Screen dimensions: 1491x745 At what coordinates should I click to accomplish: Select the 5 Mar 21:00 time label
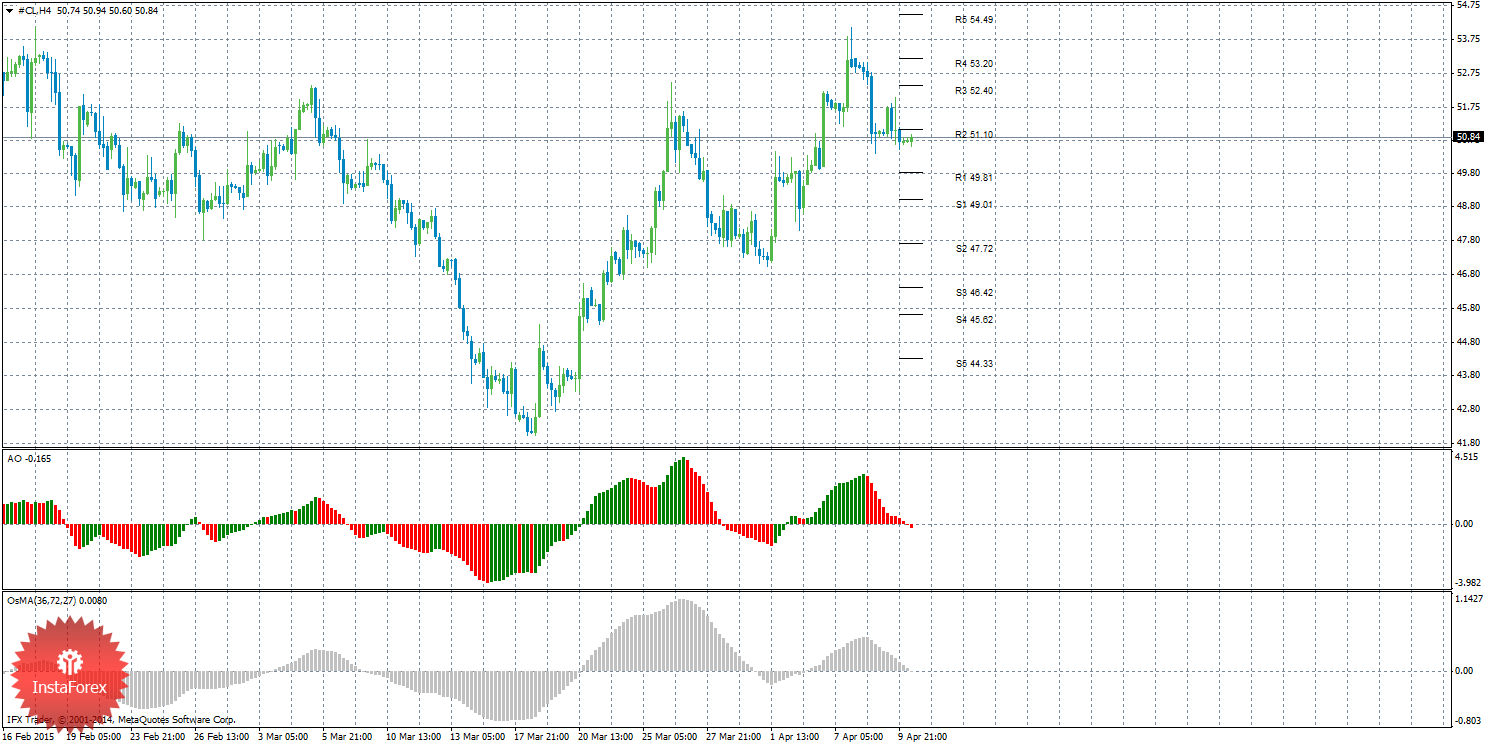(x=348, y=737)
